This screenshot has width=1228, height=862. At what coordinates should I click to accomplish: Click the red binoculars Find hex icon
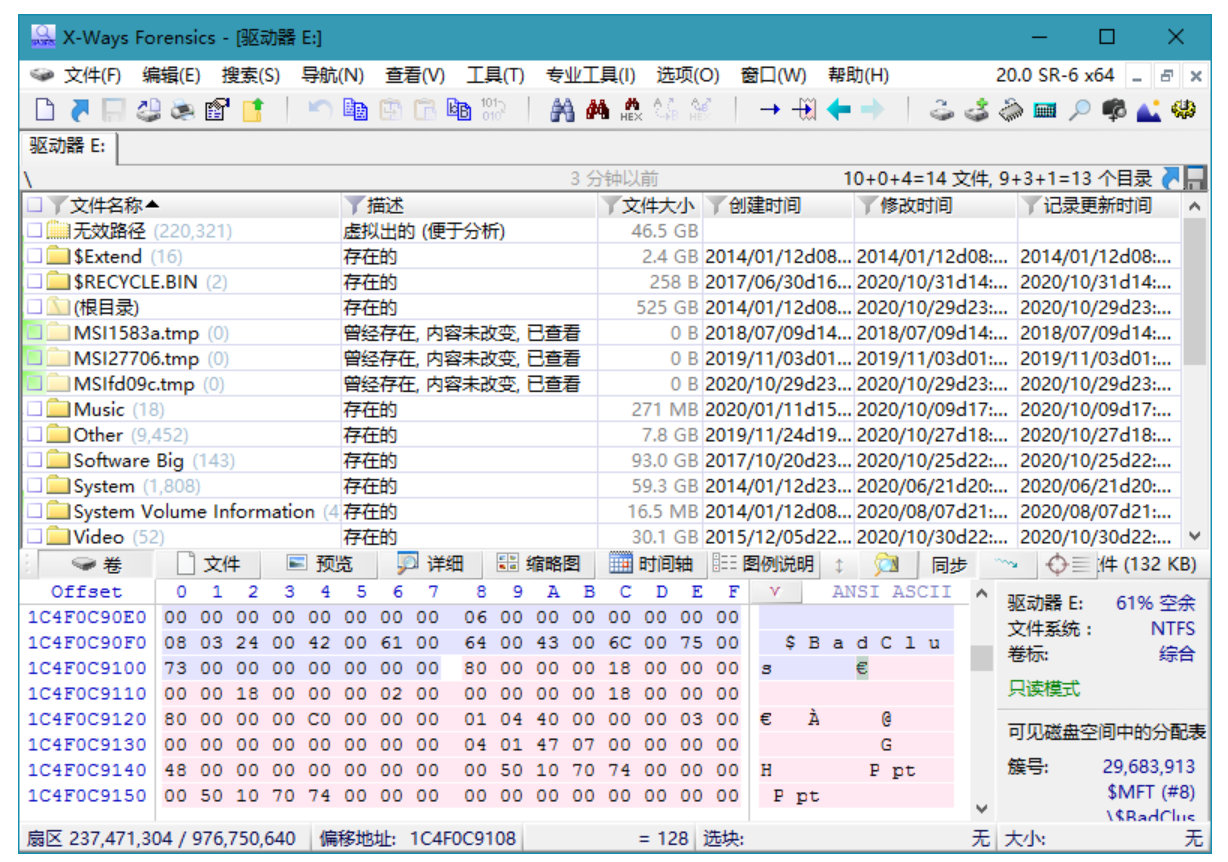(x=598, y=111)
